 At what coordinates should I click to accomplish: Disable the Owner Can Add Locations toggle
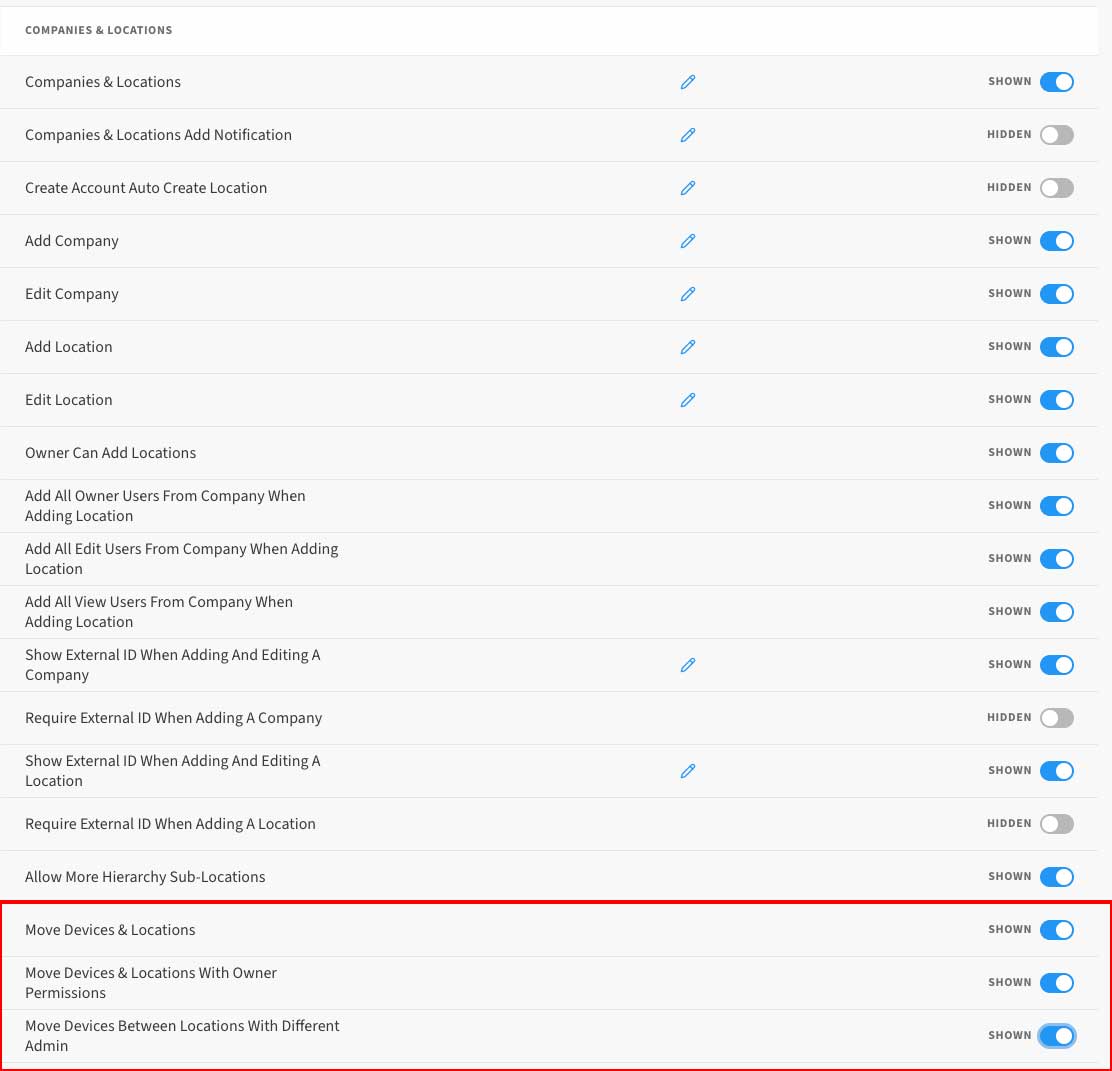(1056, 453)
